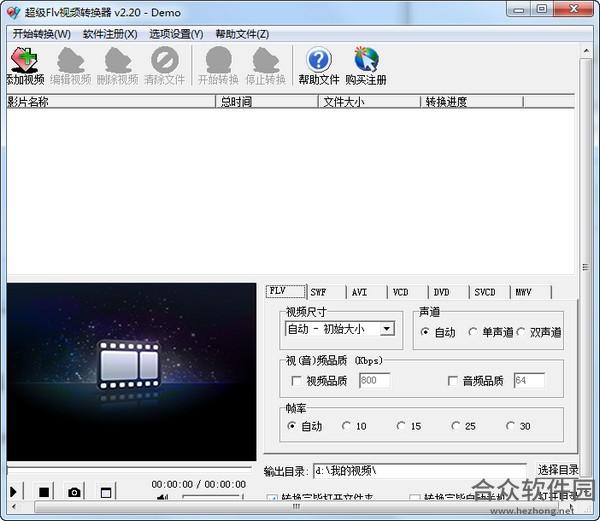
Task: Switch to the SVCD format tab
Action: tap(490, 292)
